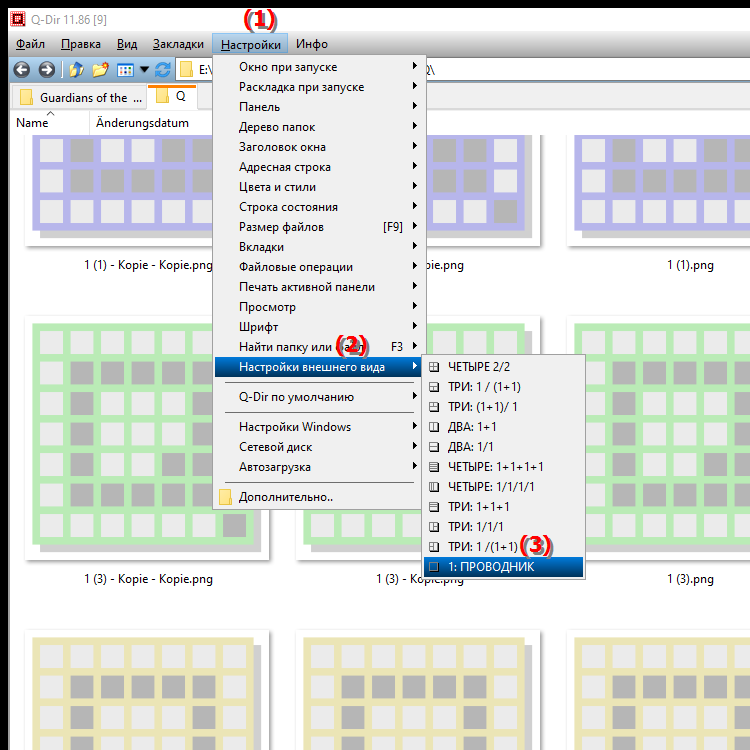Click the Дополнительно.. folder icon
The height and width of the screenshot is (750, 750).
[225, 497]
